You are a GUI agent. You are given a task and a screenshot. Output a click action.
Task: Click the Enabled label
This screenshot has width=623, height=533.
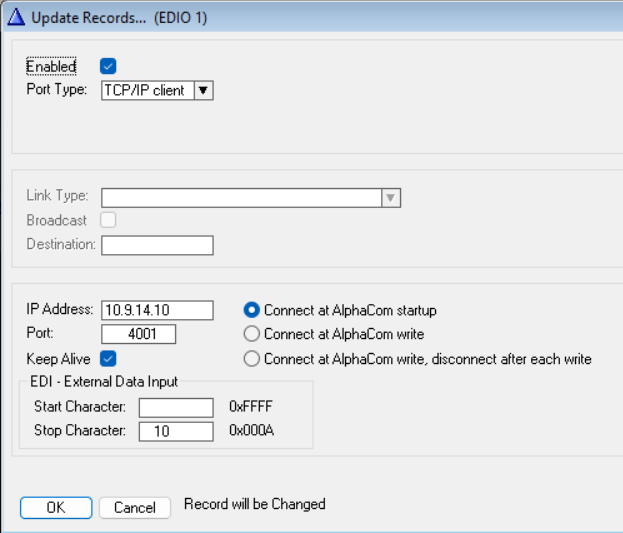(51, 66)
